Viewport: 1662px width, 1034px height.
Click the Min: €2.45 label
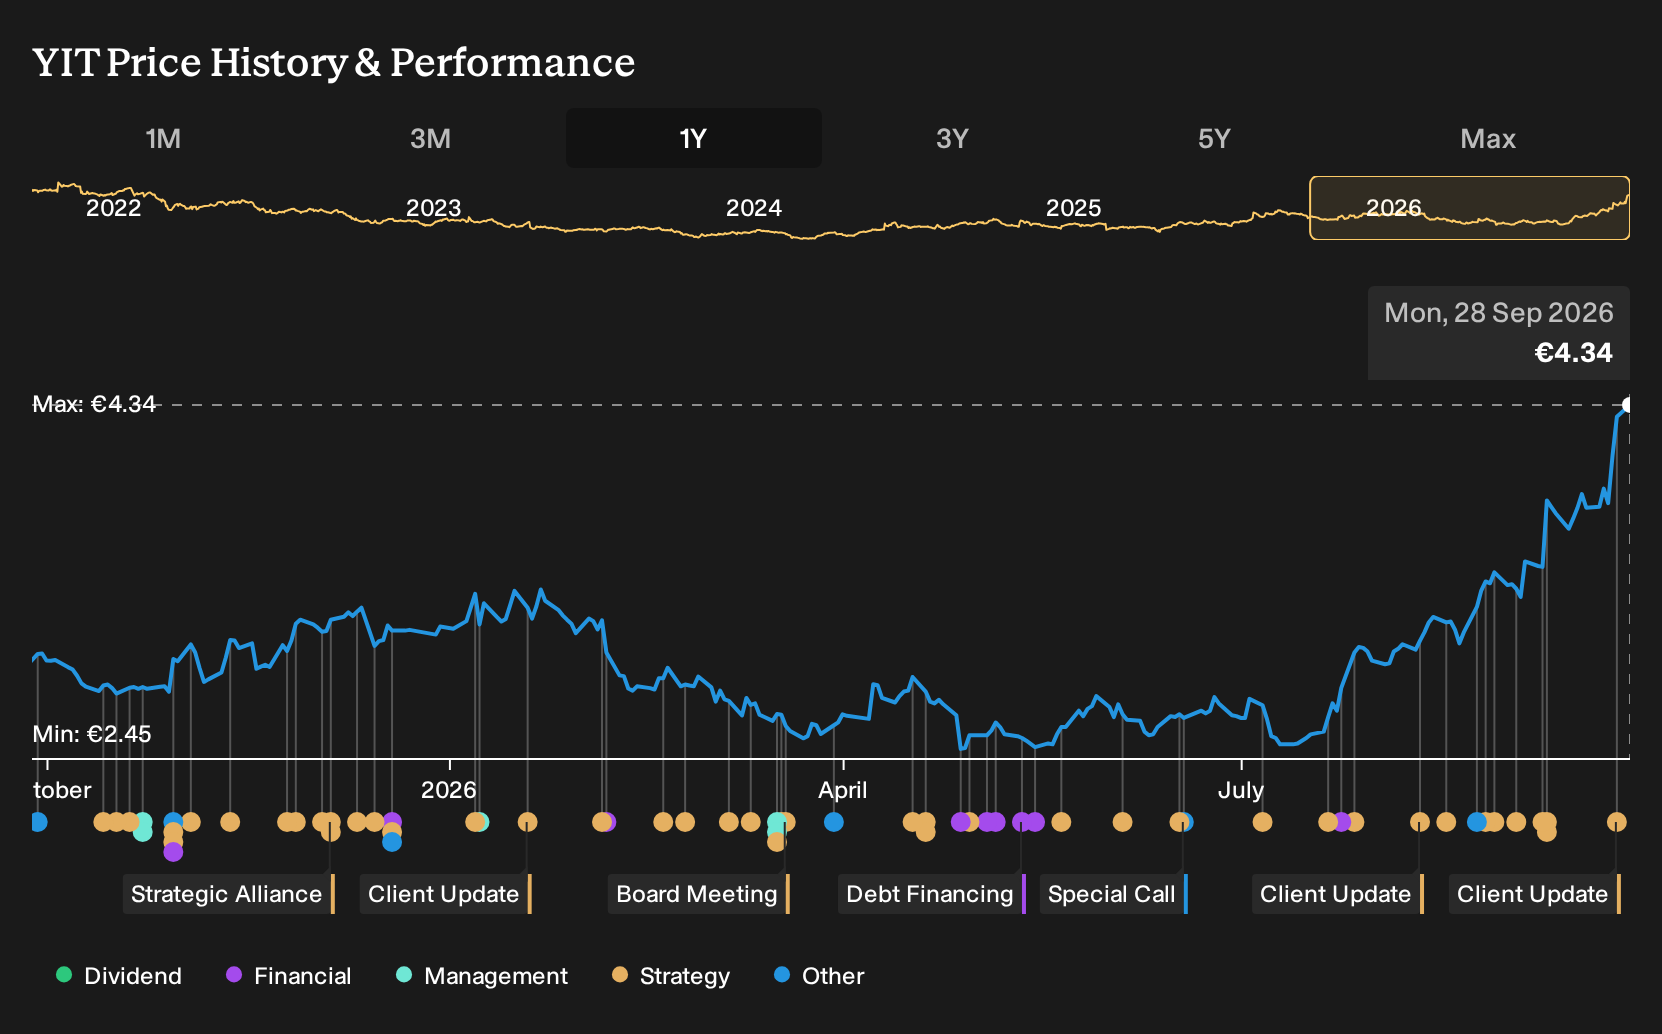(92, 734)
